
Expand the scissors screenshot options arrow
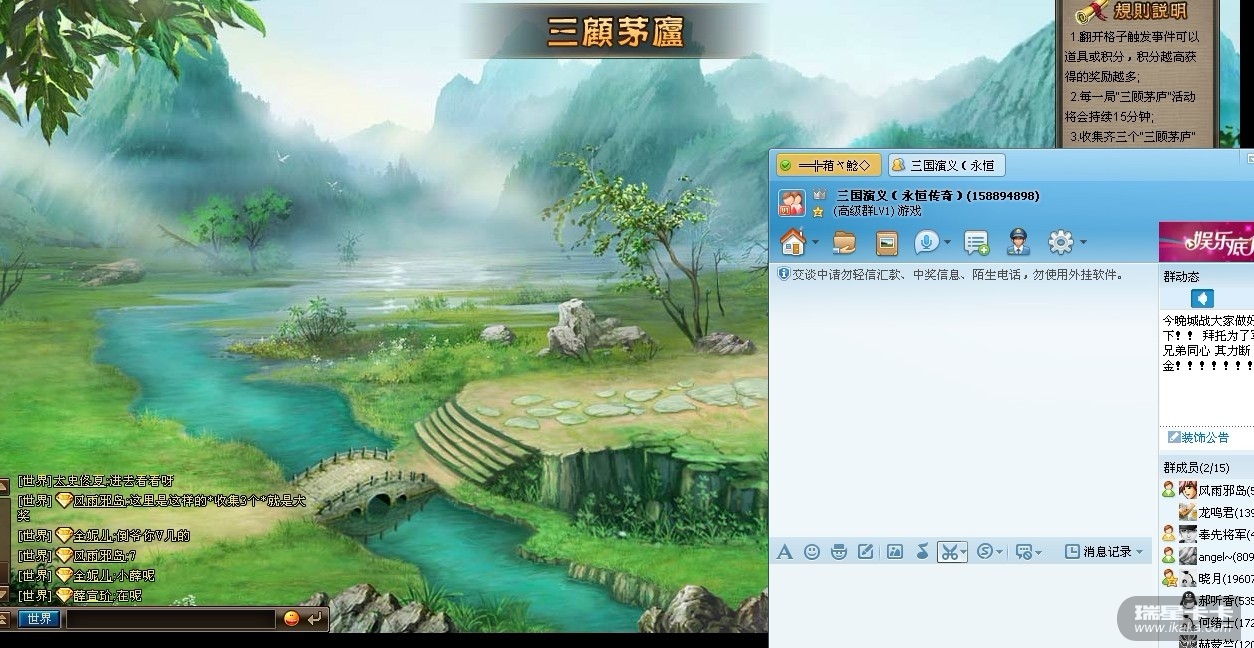[x=963, y=553]
